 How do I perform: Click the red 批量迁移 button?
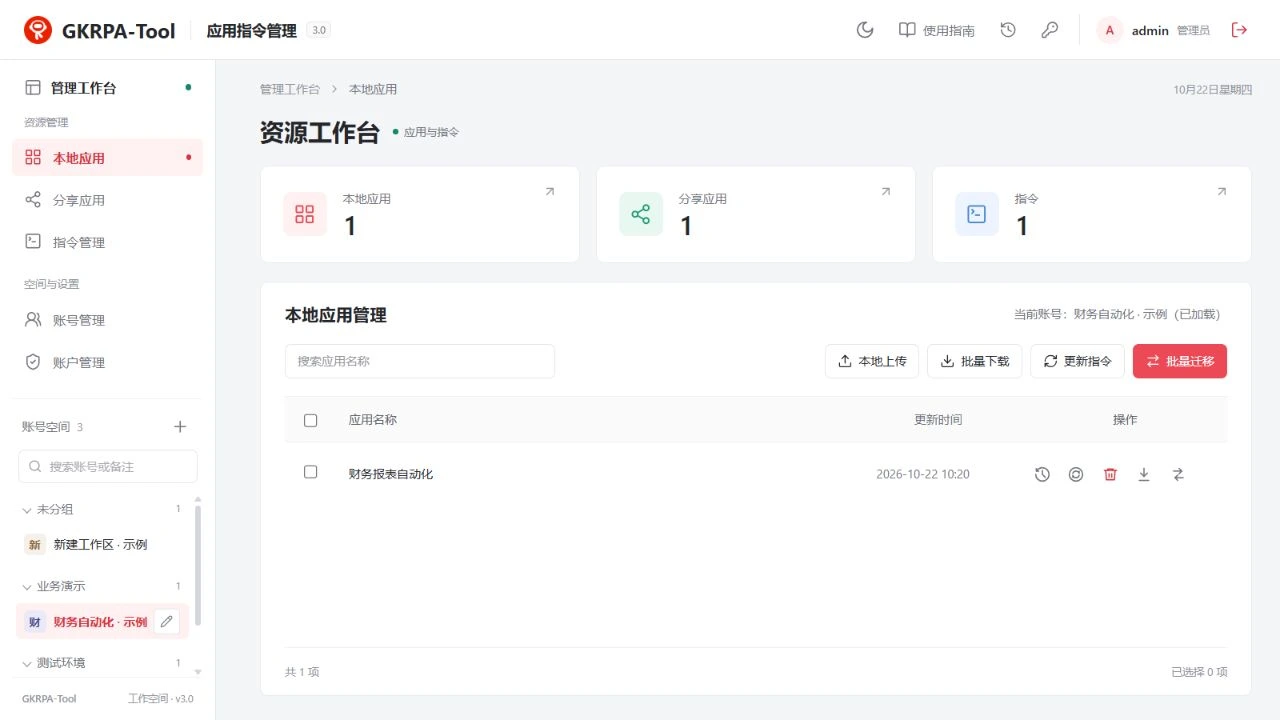[x=1180, y=361]
